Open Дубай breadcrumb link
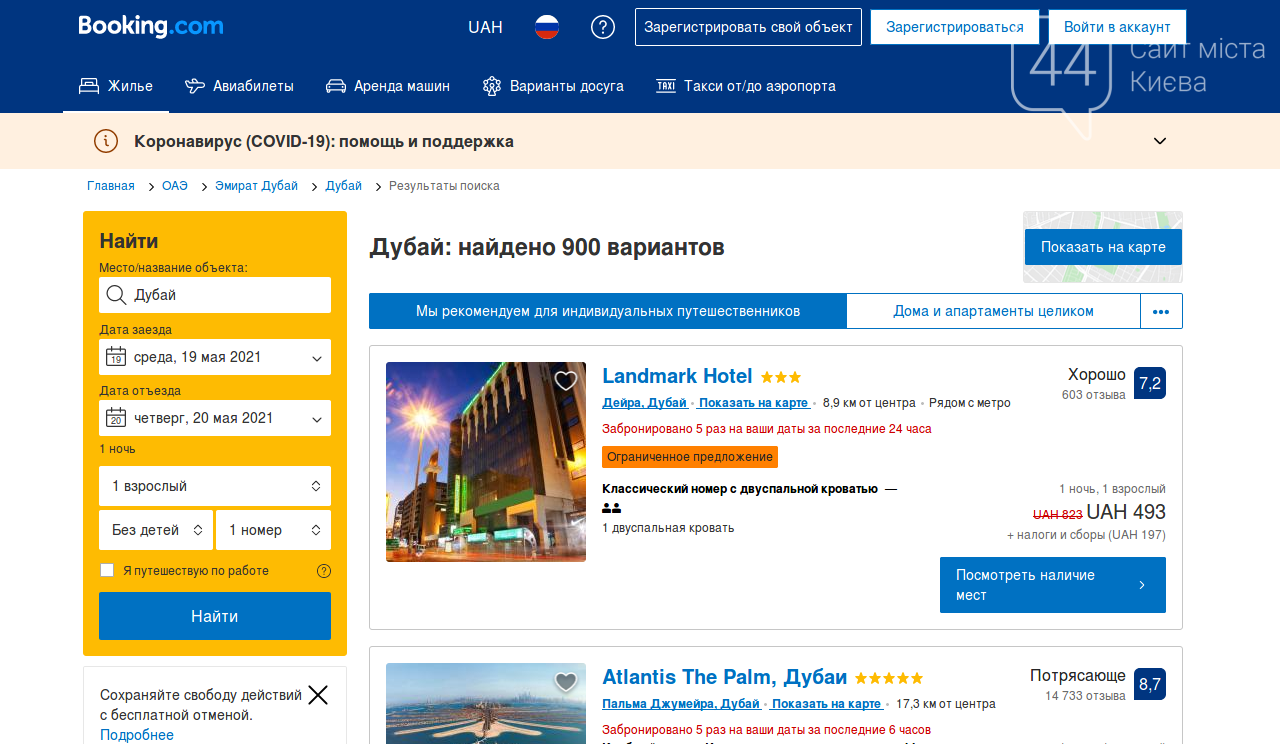The width and height of the screenshot is (1280, 744). [344, 186]
